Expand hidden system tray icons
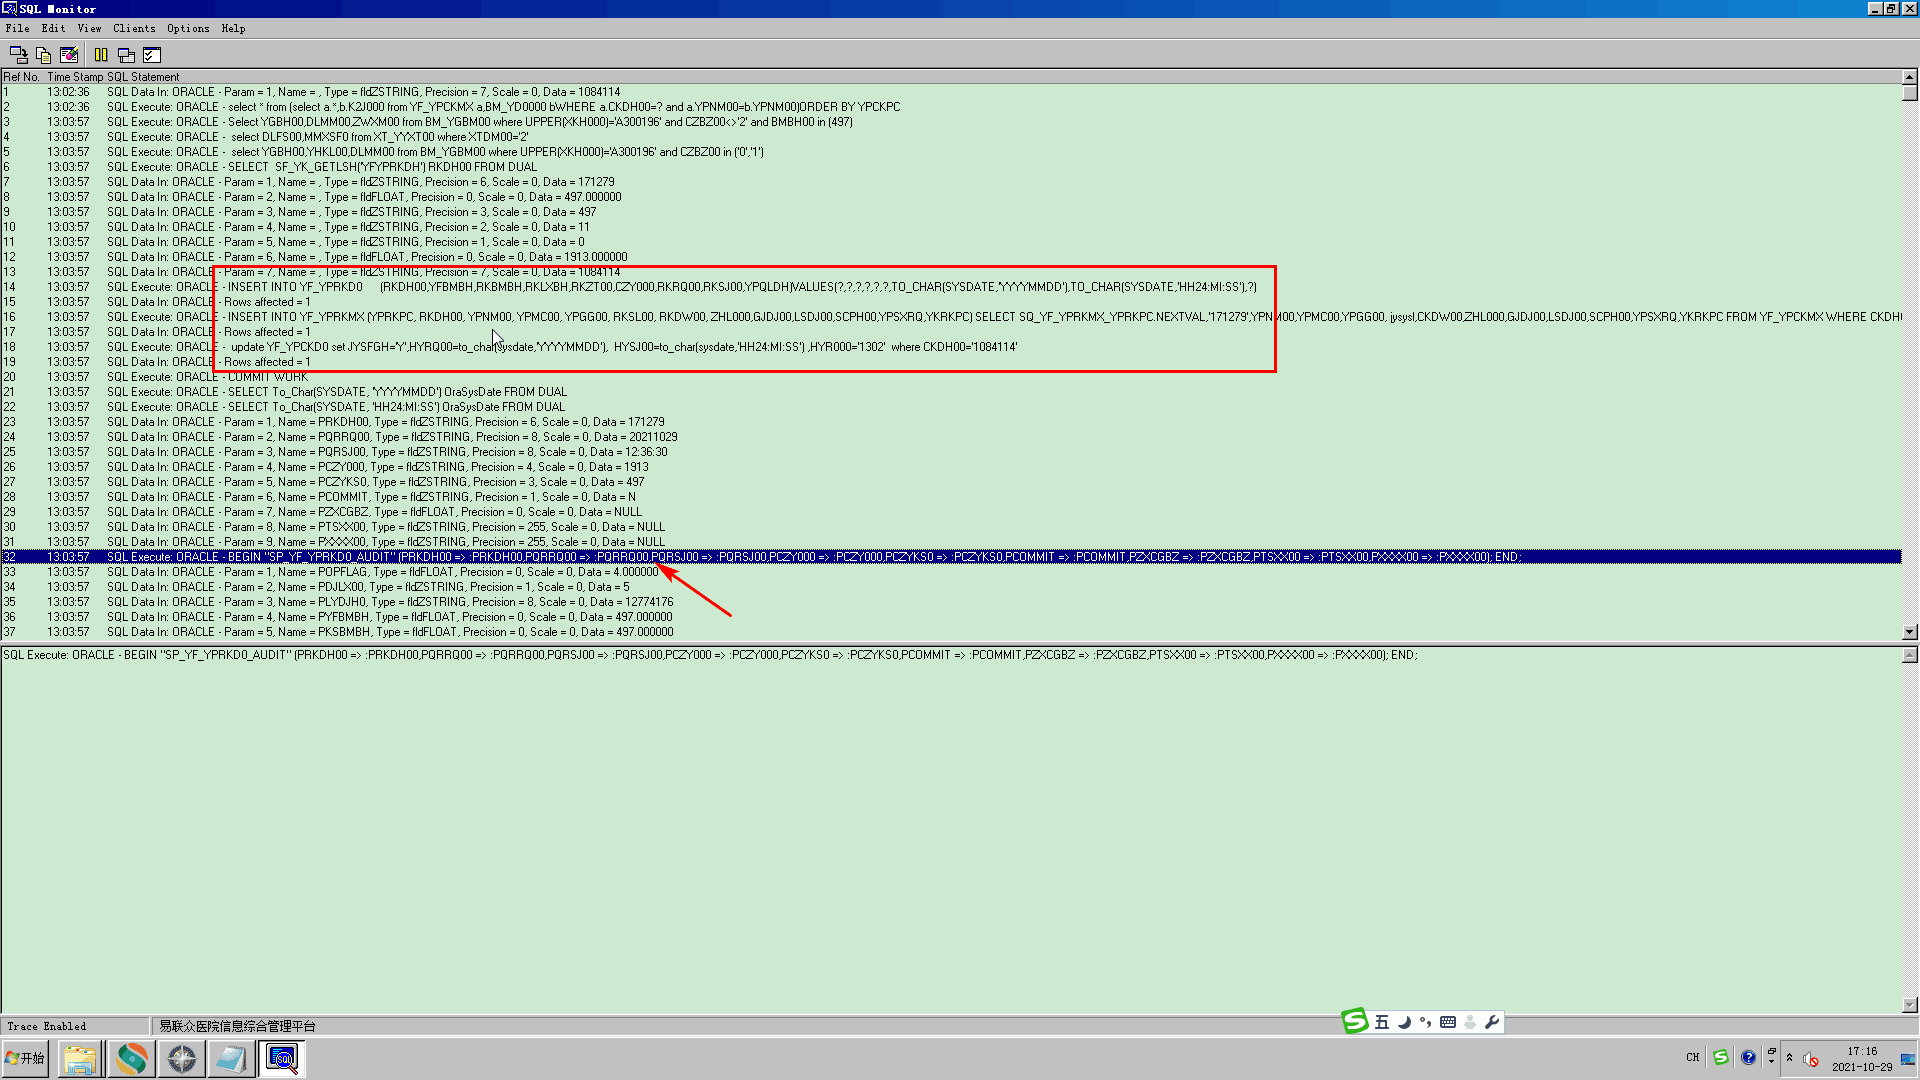 click(x=1789, y=1058)
